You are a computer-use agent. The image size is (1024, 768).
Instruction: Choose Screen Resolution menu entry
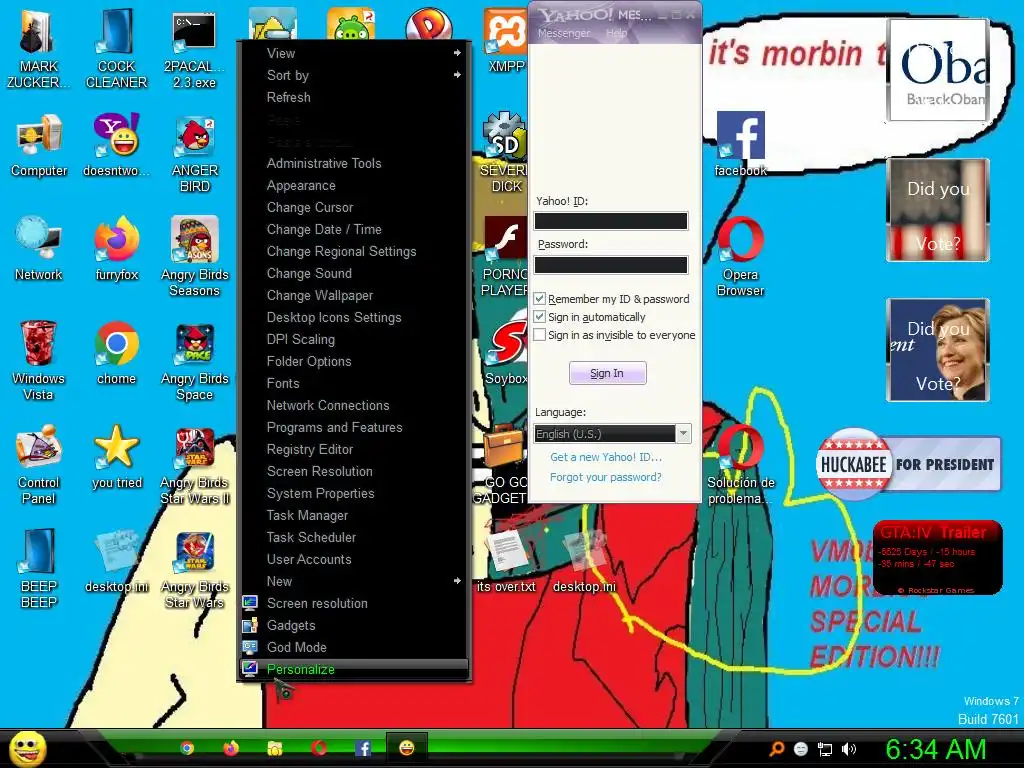click(354, 472)
